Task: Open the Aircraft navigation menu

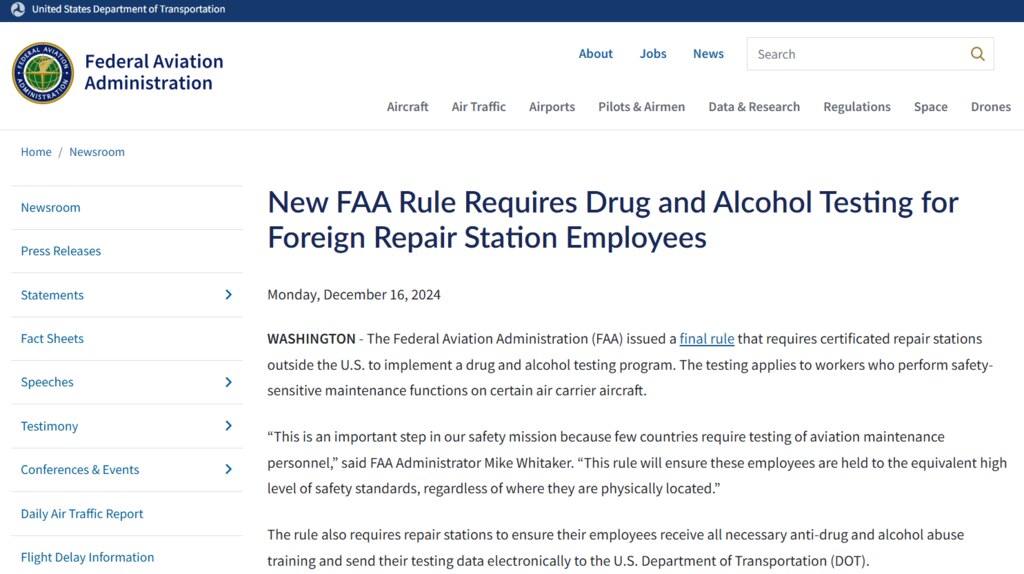Action: click(x=408, y=106)
